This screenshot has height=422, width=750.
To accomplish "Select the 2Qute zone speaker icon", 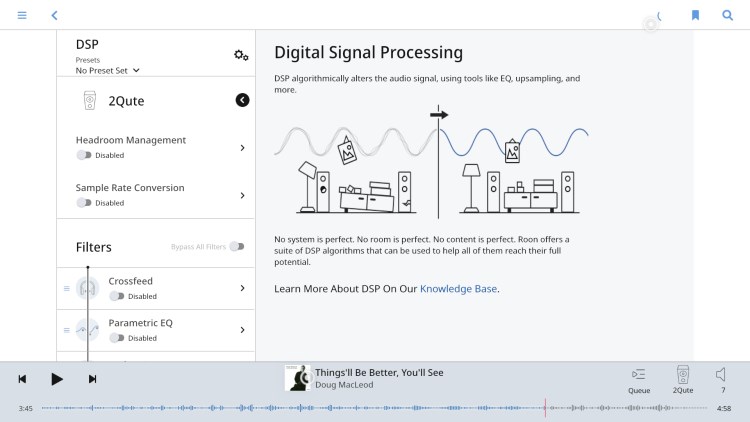I will click(x=683, y=380).
